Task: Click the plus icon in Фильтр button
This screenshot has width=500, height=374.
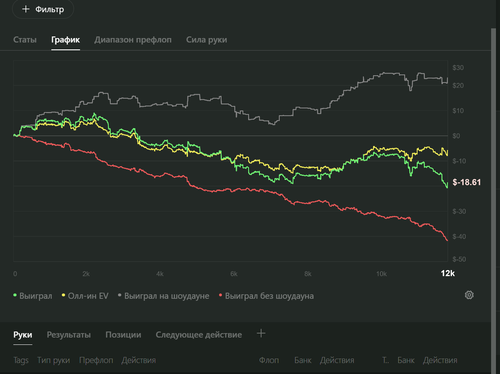Action: pyautogui.click(x=26, y=9)
